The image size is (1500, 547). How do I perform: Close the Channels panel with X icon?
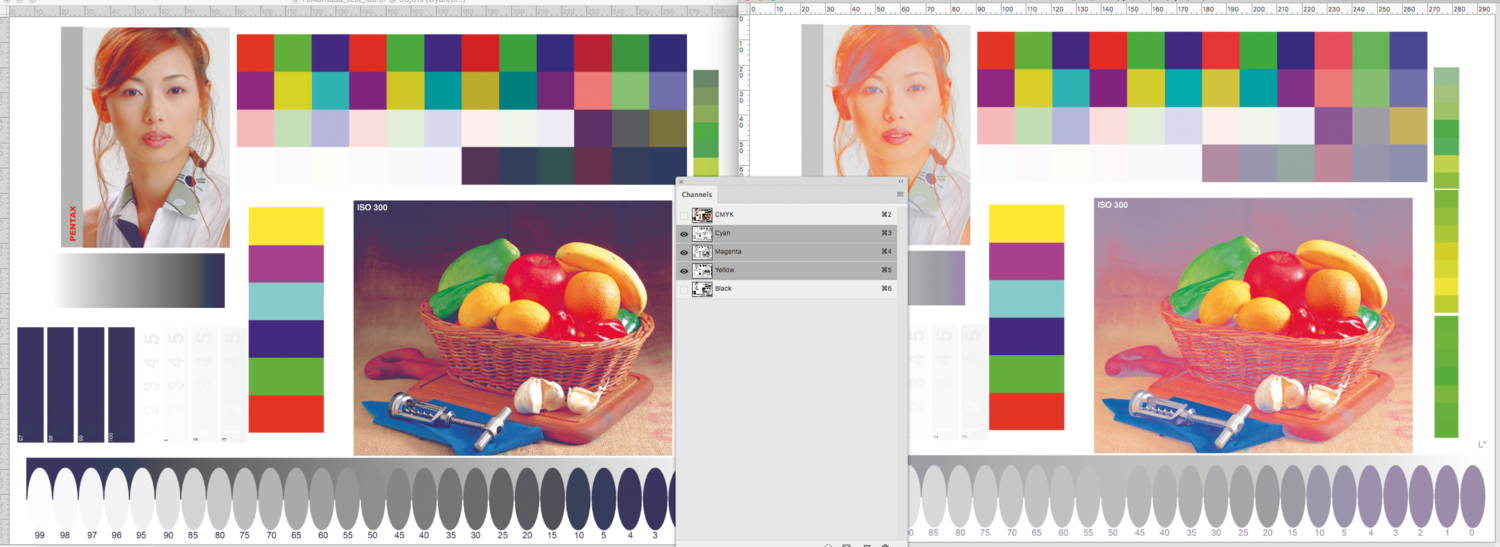point(681,182)
